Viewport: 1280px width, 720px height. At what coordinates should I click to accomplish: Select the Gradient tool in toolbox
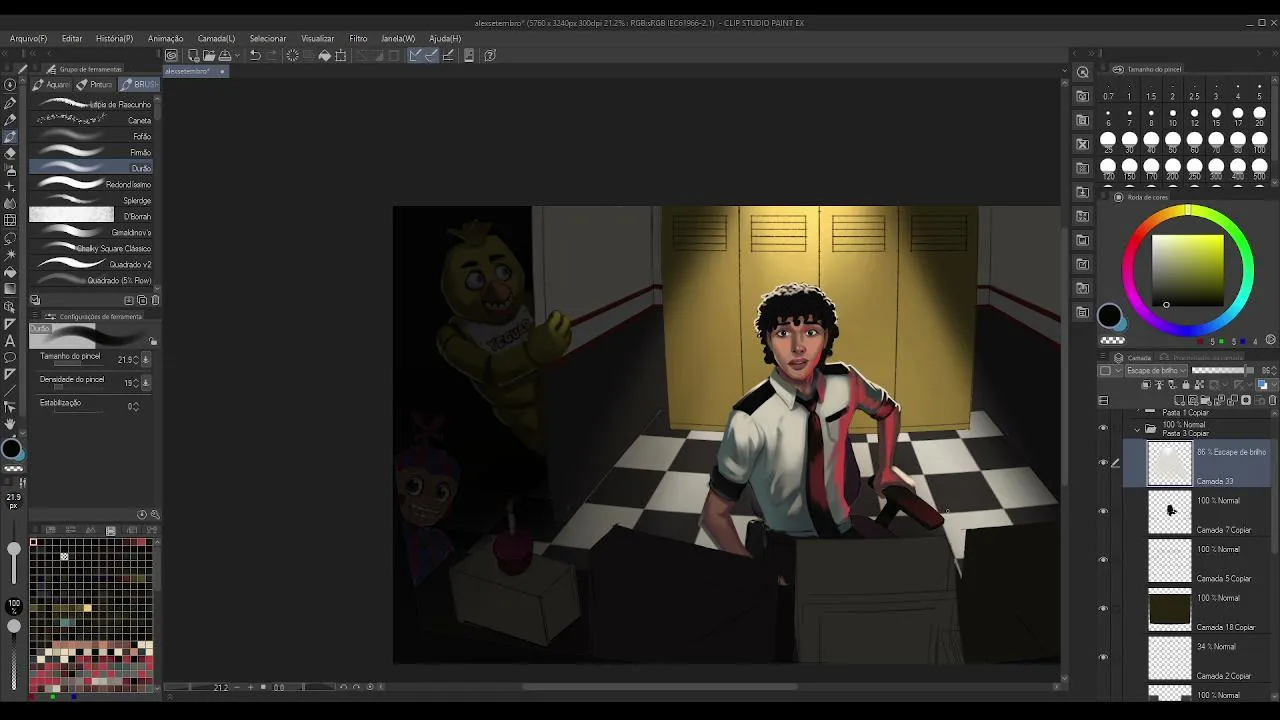(10, 289)
